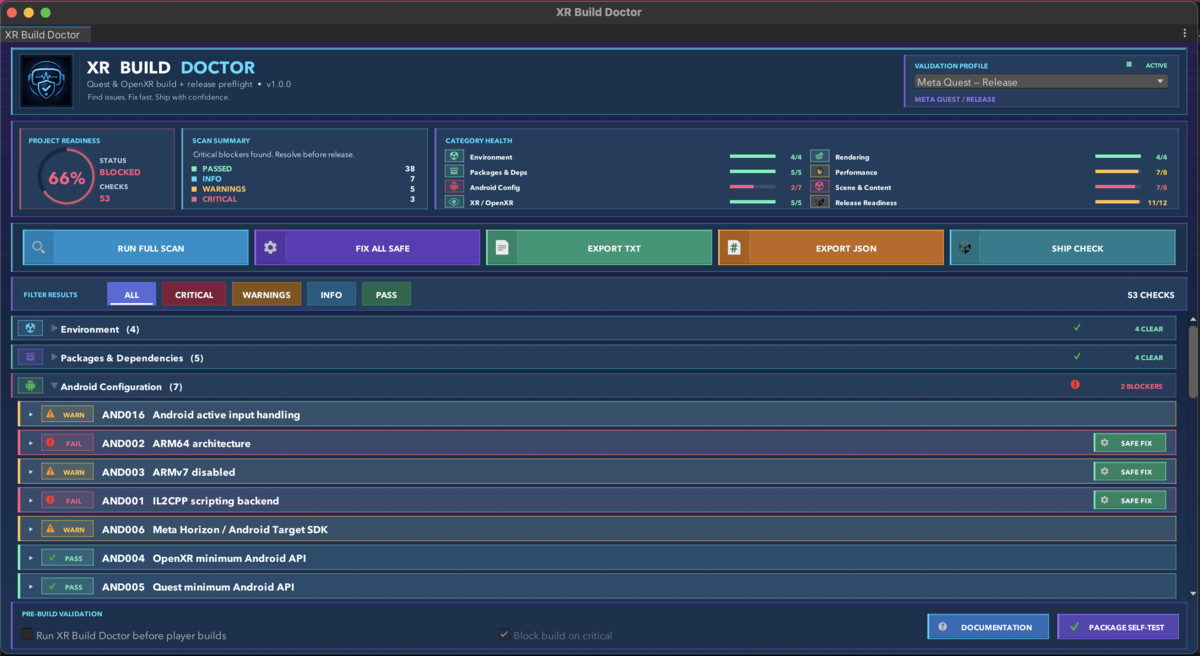Click the hash icon on Export JSON
The width and height of the screenshot is (1200, 656).
(x=734, y=248)
